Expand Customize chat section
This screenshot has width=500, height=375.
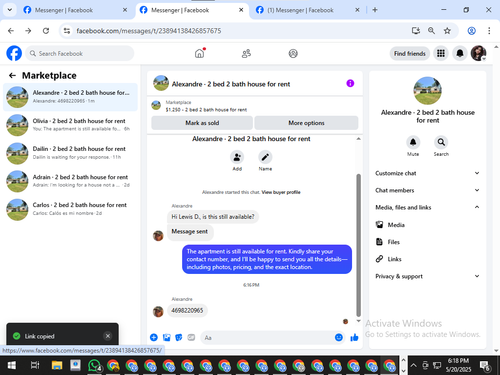[x=427, y=173]
